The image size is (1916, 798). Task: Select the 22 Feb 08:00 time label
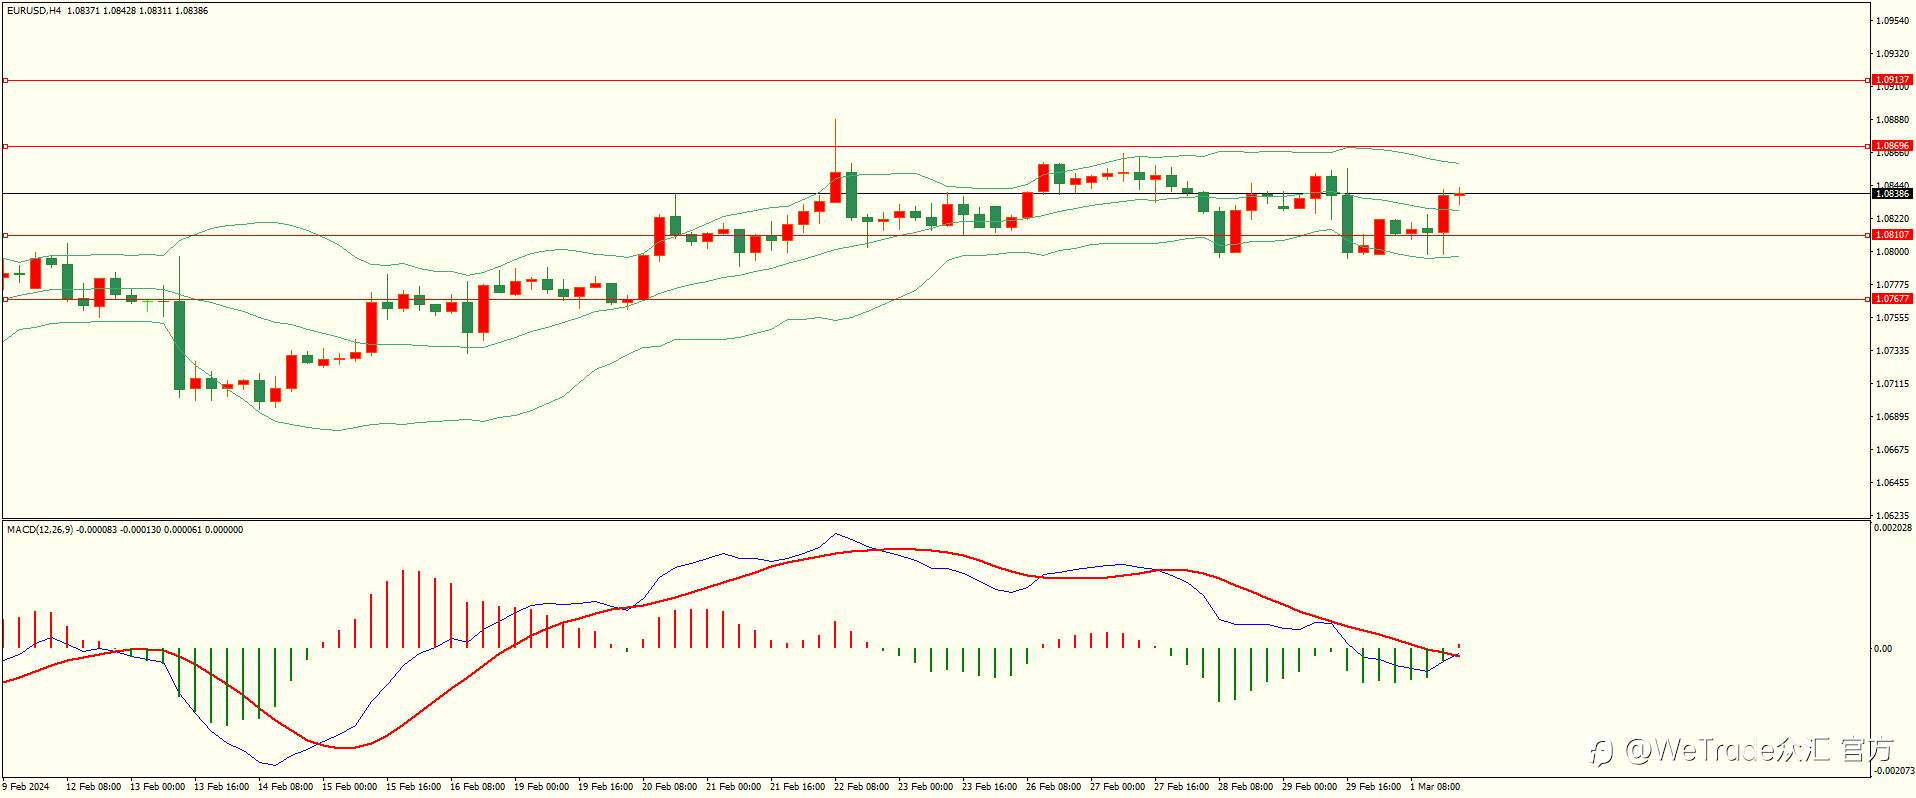coord(861,786)
